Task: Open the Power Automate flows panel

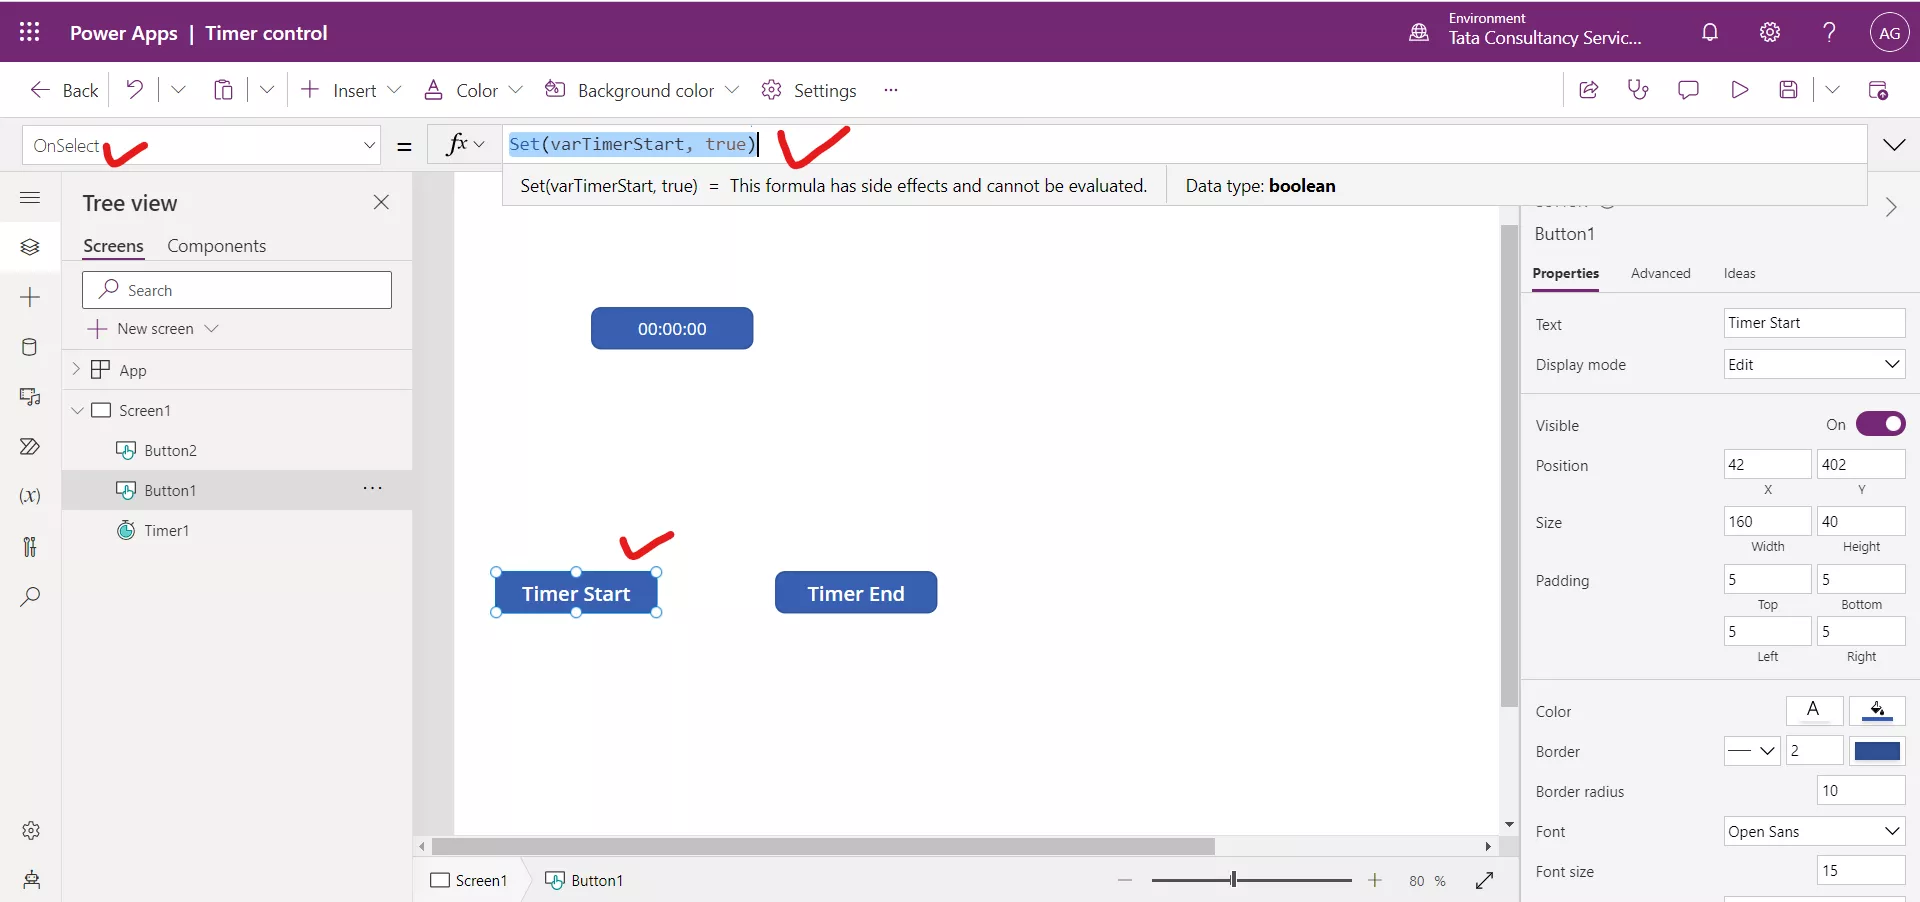Action: tap(30, 447)
